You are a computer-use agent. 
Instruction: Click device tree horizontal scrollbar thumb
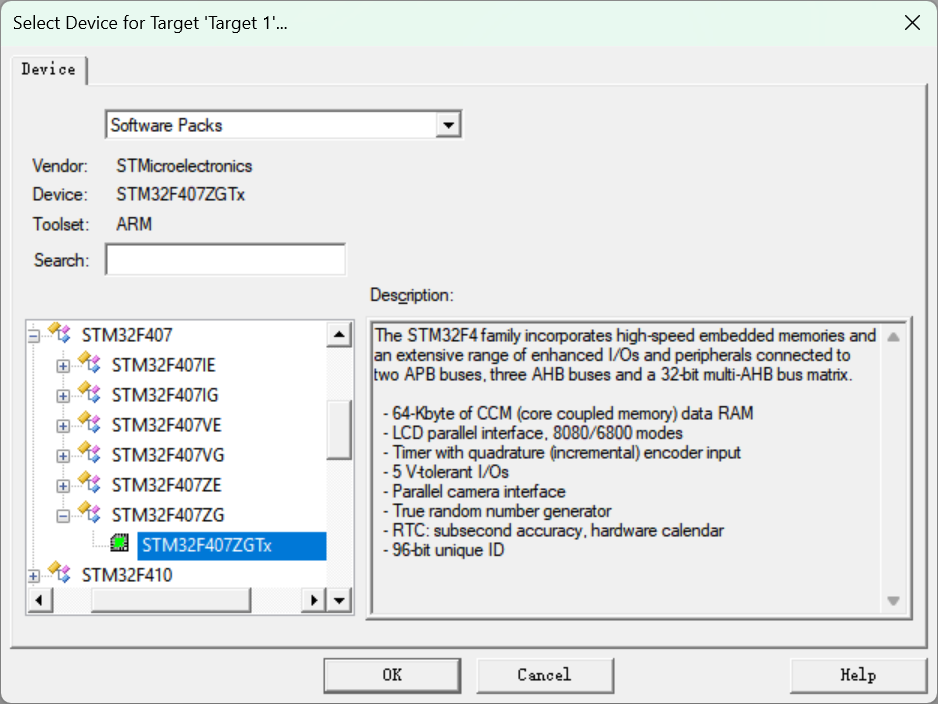point(170,600)
